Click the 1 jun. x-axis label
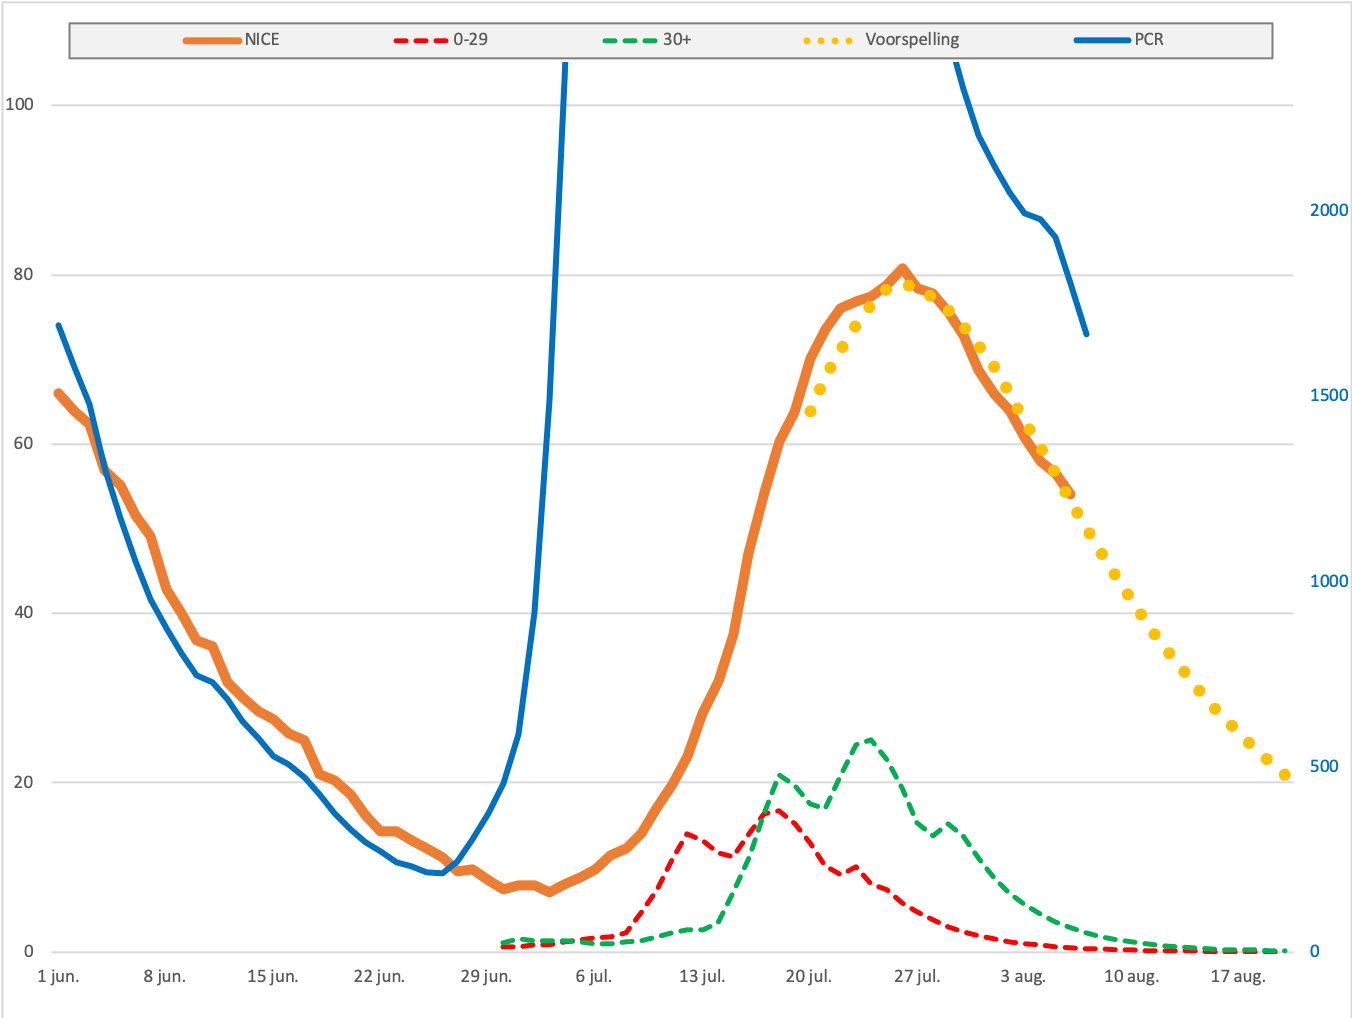 pyautogui.click(x=58, y=976)
